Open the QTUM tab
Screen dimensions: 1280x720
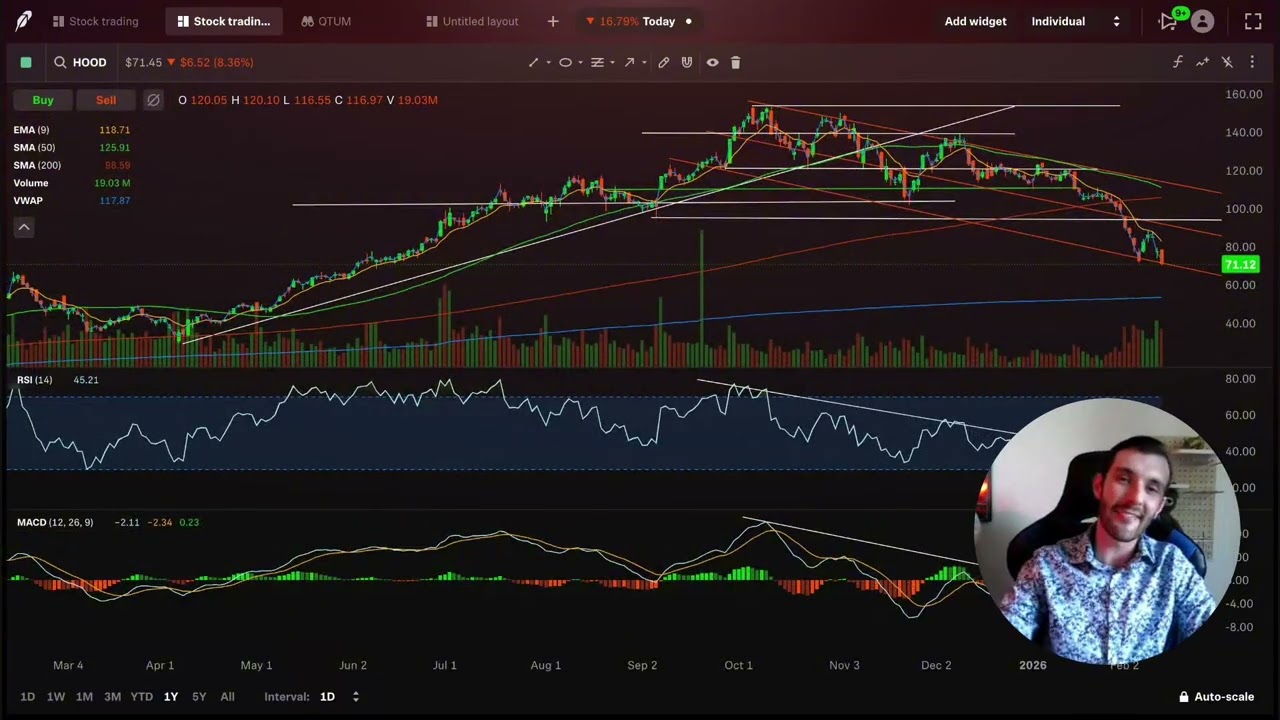point(326,21)
